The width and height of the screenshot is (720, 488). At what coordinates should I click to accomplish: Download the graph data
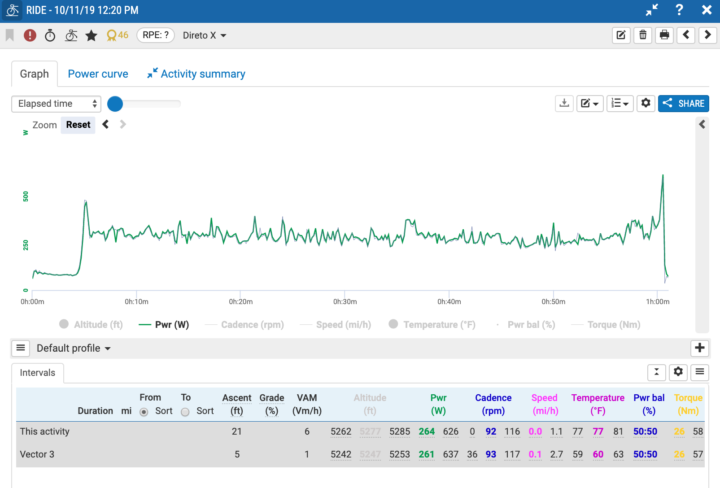pos(564,103)
